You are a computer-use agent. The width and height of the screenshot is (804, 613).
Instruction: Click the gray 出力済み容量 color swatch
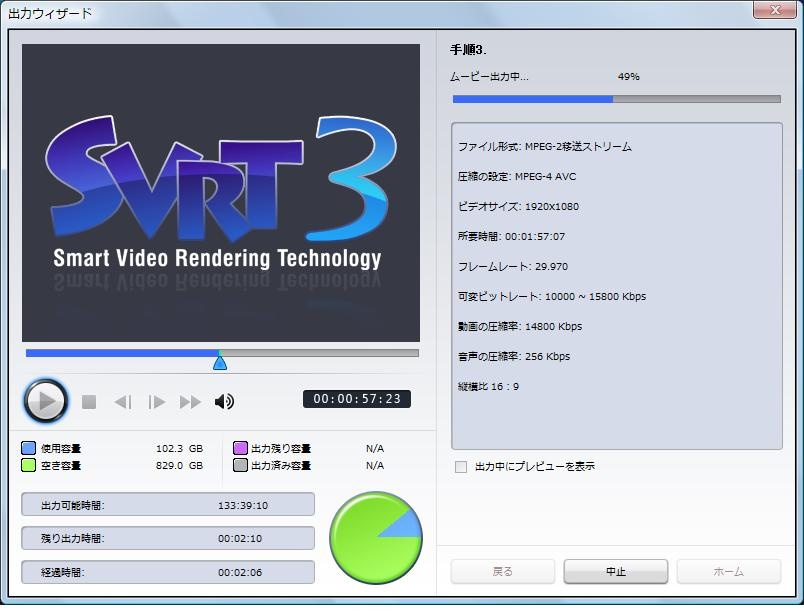pyautogui.click(x=240, y=465)
